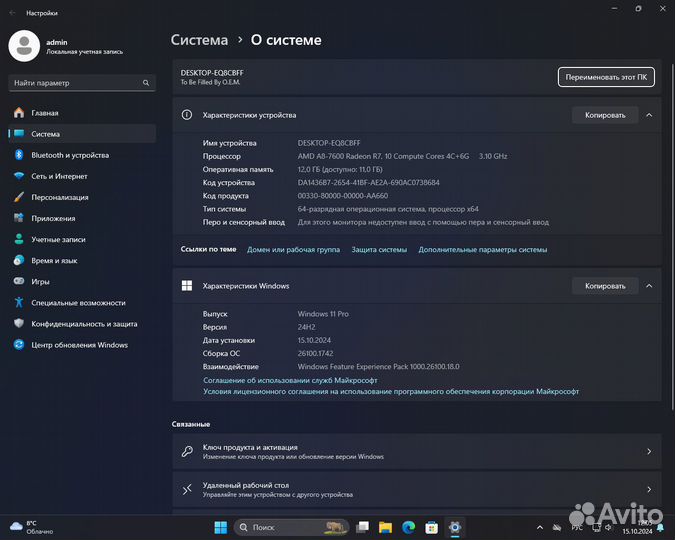Click the Windows logo near Характеристики Windows
Viewport: 675px width, 540px height.
point(187,286)
